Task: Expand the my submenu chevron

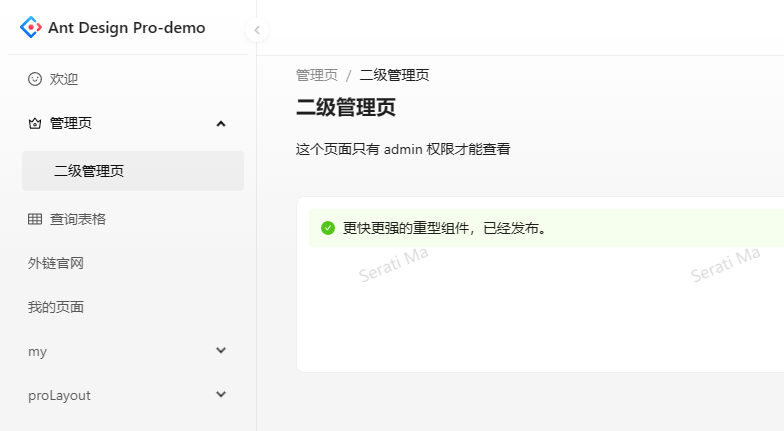Action: (x=221, y=351)
